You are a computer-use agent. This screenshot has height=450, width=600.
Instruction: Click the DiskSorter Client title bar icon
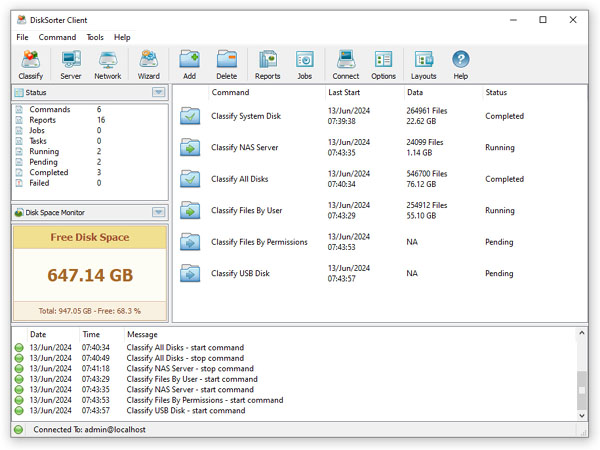pyautogui.click(x=22, y=20)
